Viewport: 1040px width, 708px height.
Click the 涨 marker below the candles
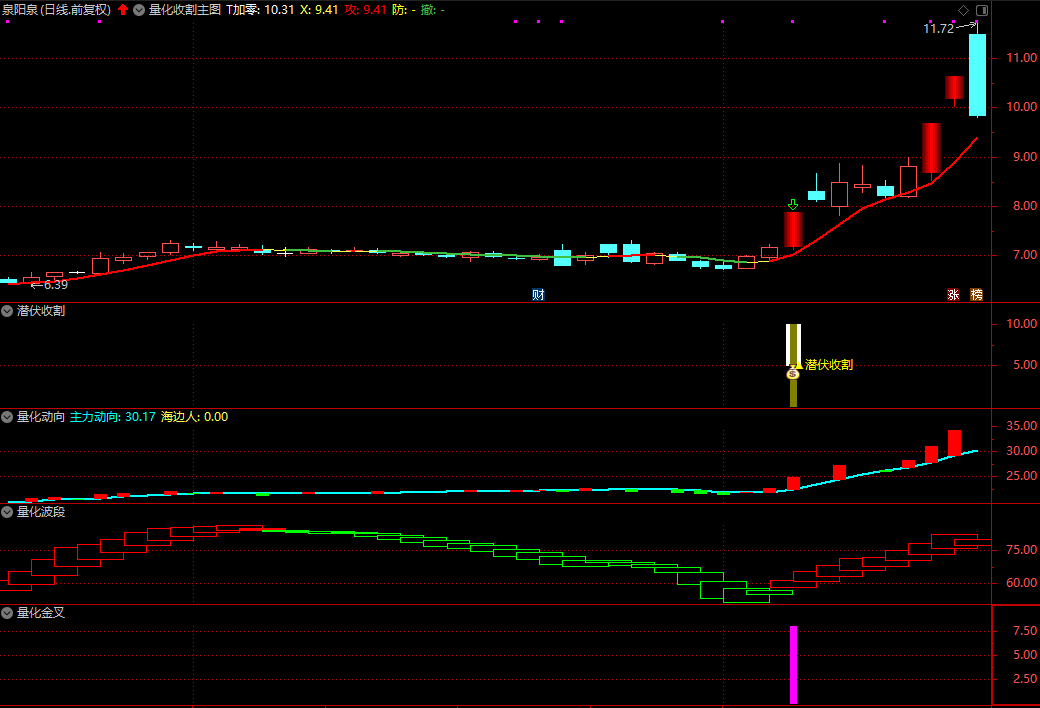[x=953, y=295]
